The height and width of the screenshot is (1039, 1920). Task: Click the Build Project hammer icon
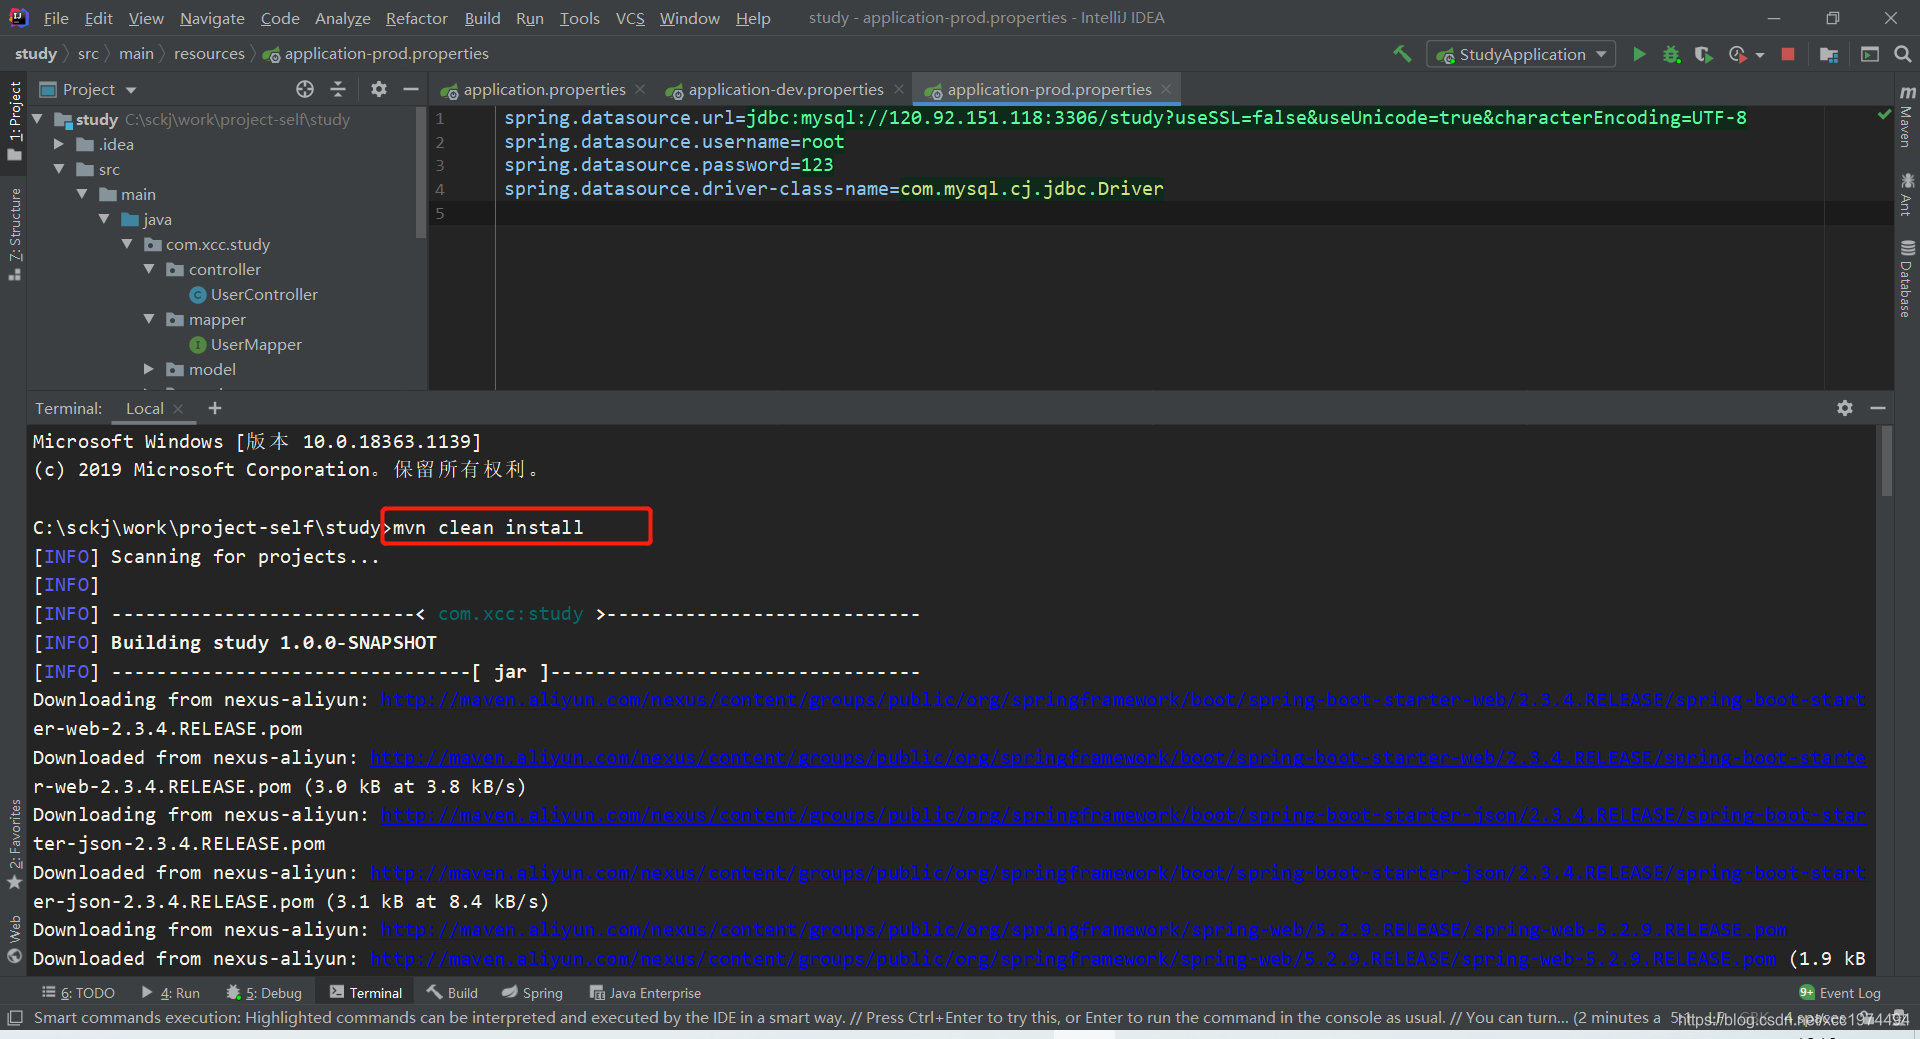(1402, 54)
